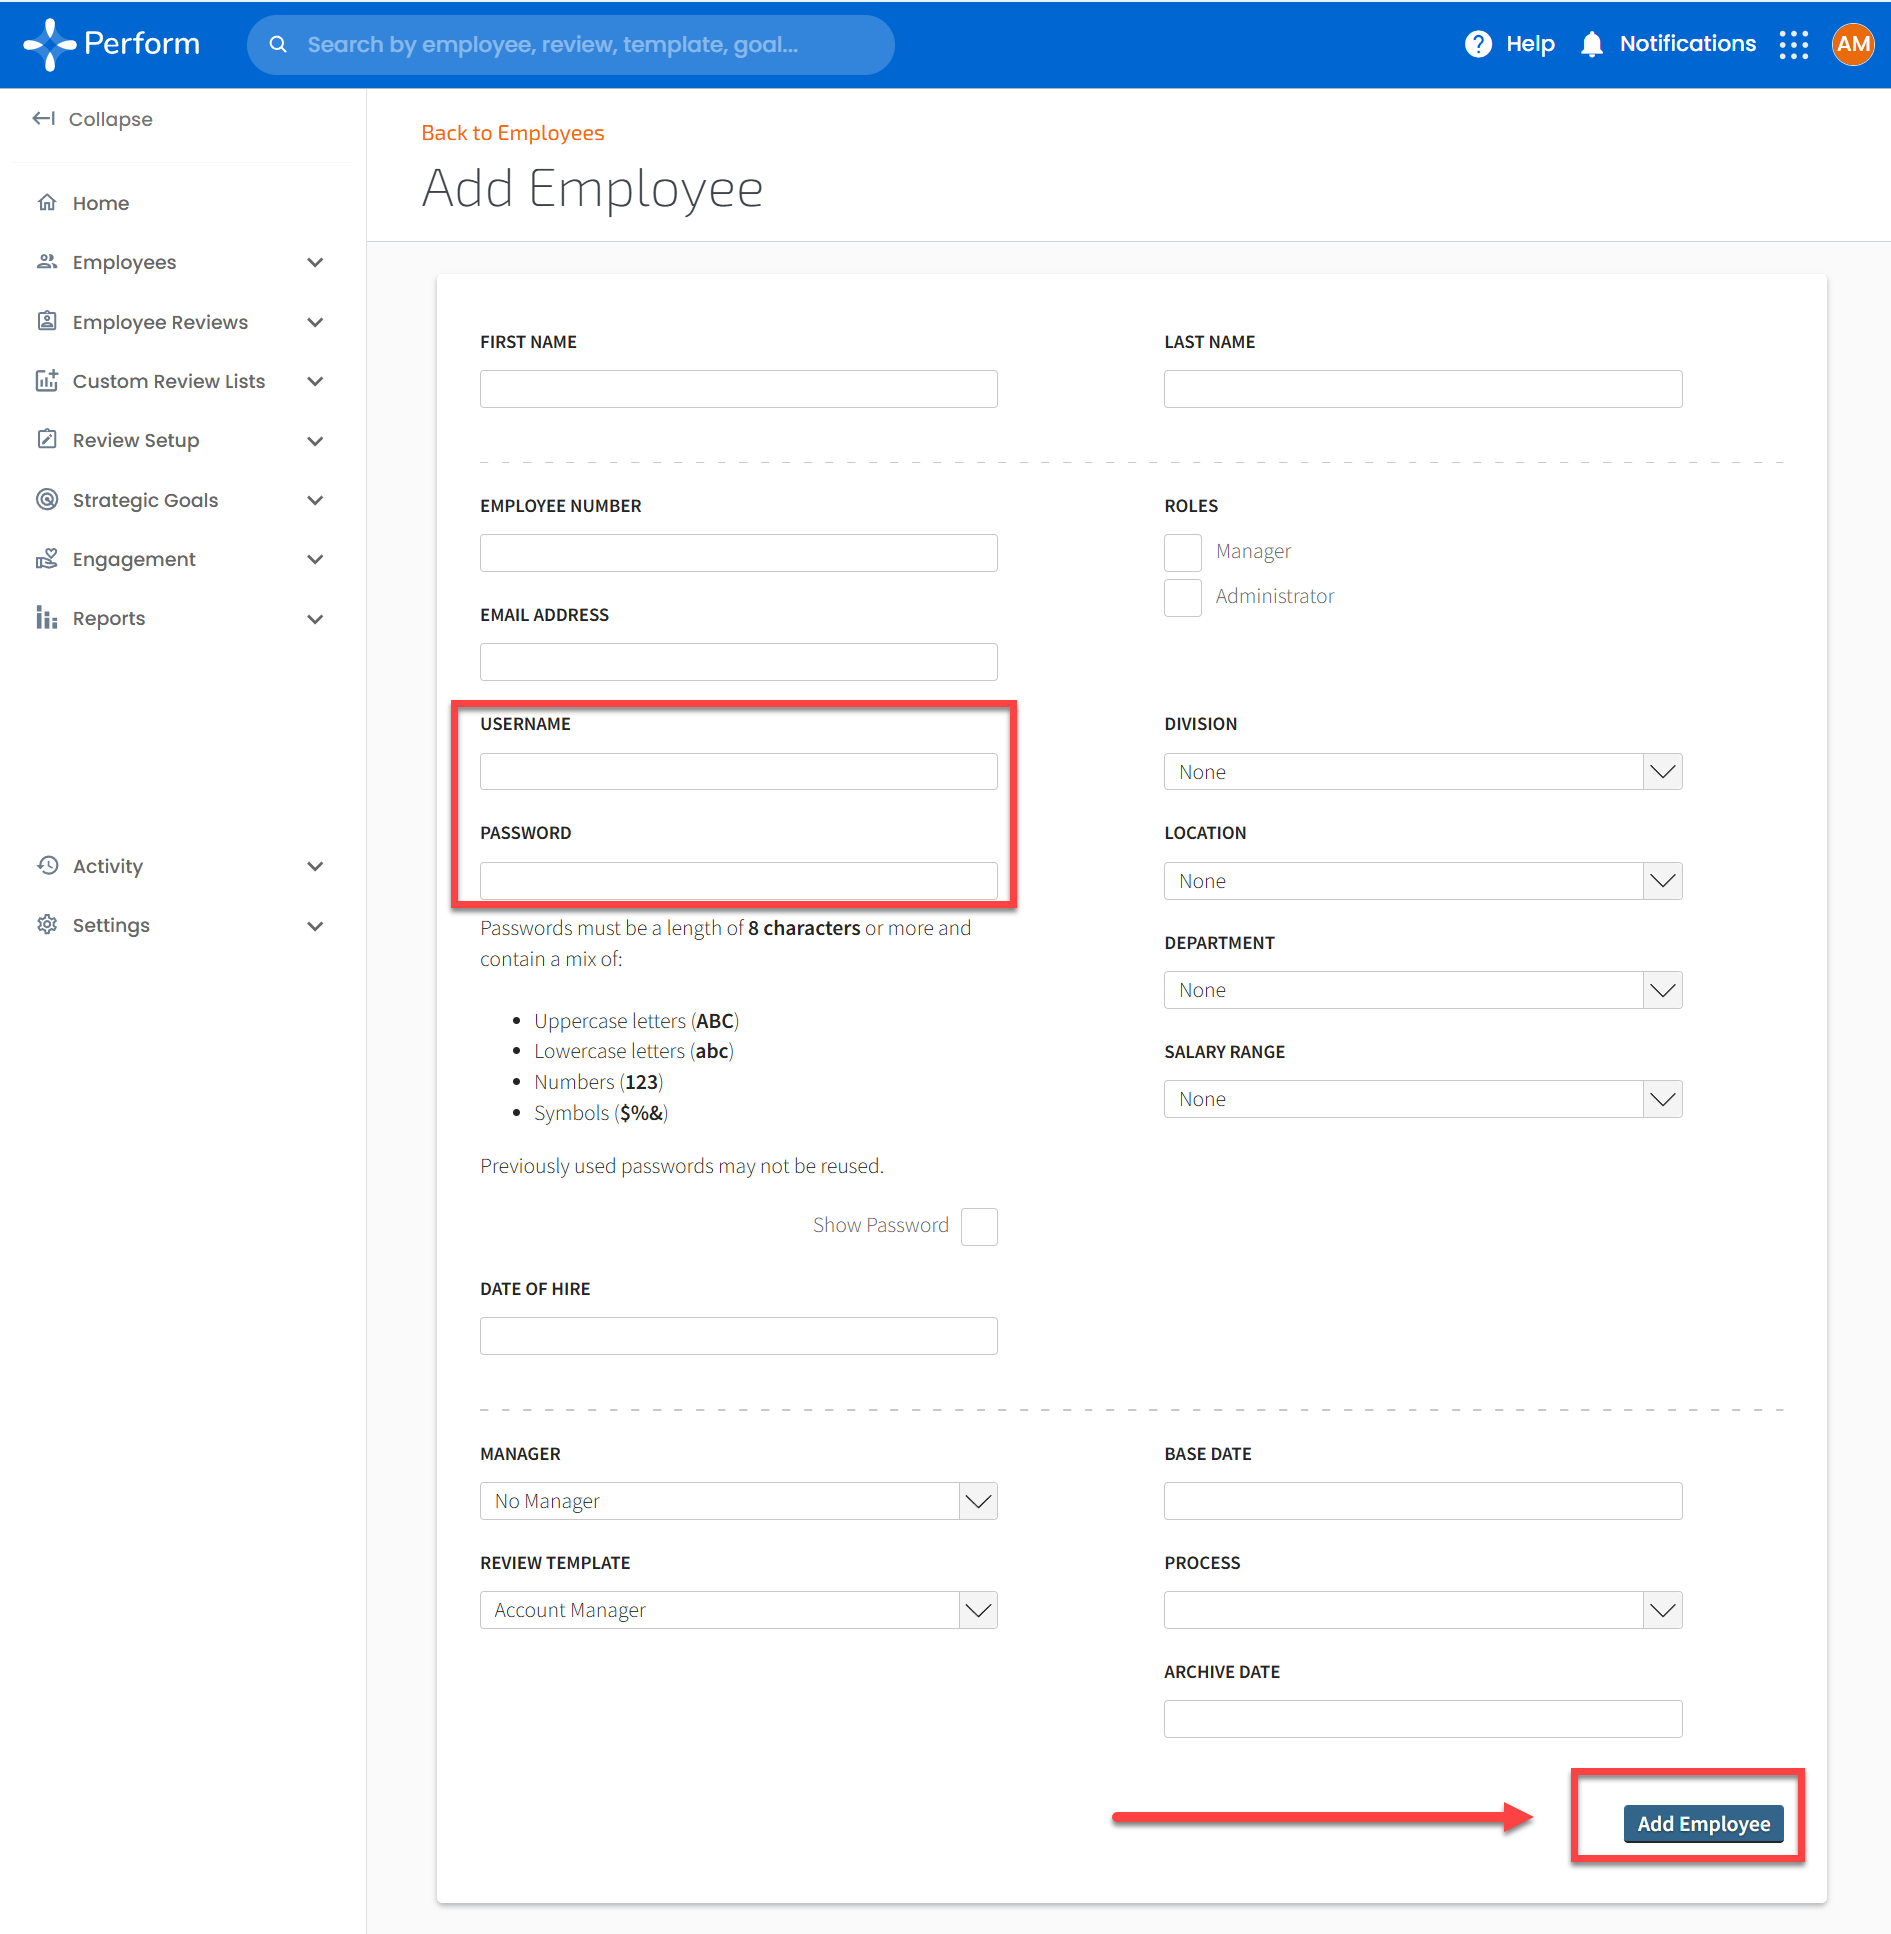Click the Settings gear icon in sidebar
1891x1934 pixels.
[47, 925]
